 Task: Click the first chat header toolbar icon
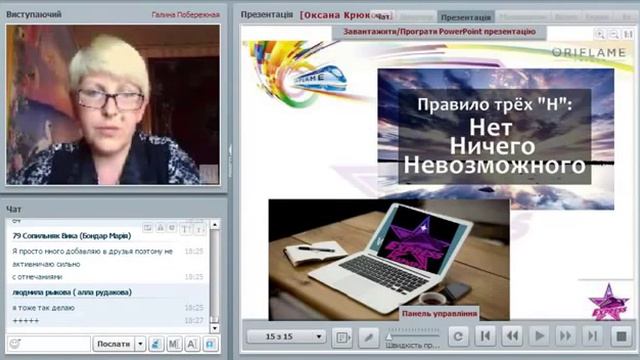tap(147, 228)
